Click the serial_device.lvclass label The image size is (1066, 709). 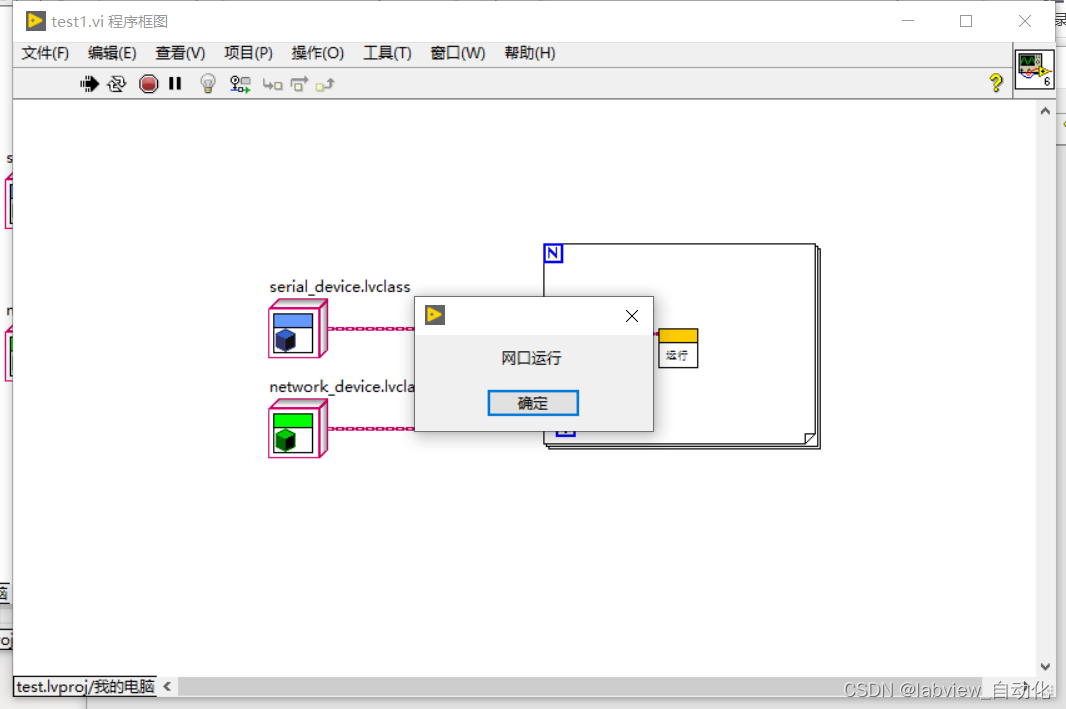(340, 287)
